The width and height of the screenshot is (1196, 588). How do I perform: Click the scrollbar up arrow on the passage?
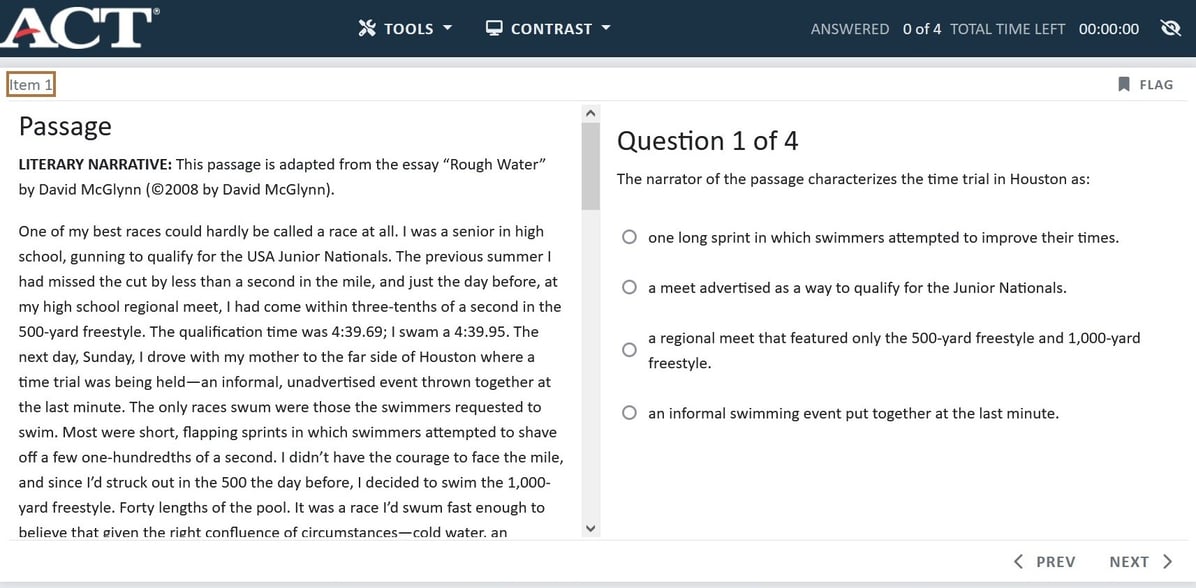[x=590, y=112]
